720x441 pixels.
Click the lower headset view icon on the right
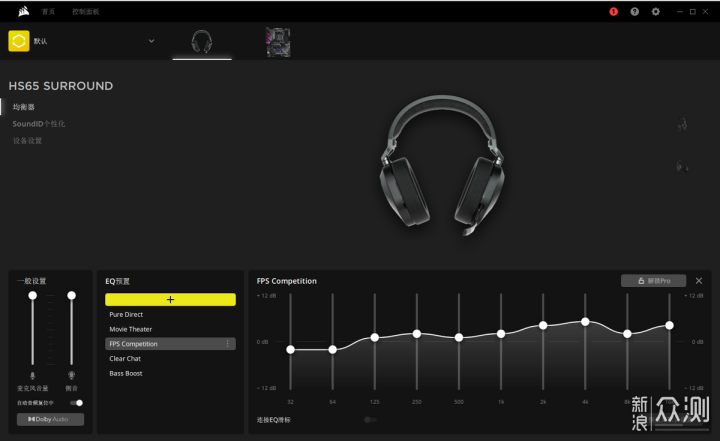[x=682, y=166]
